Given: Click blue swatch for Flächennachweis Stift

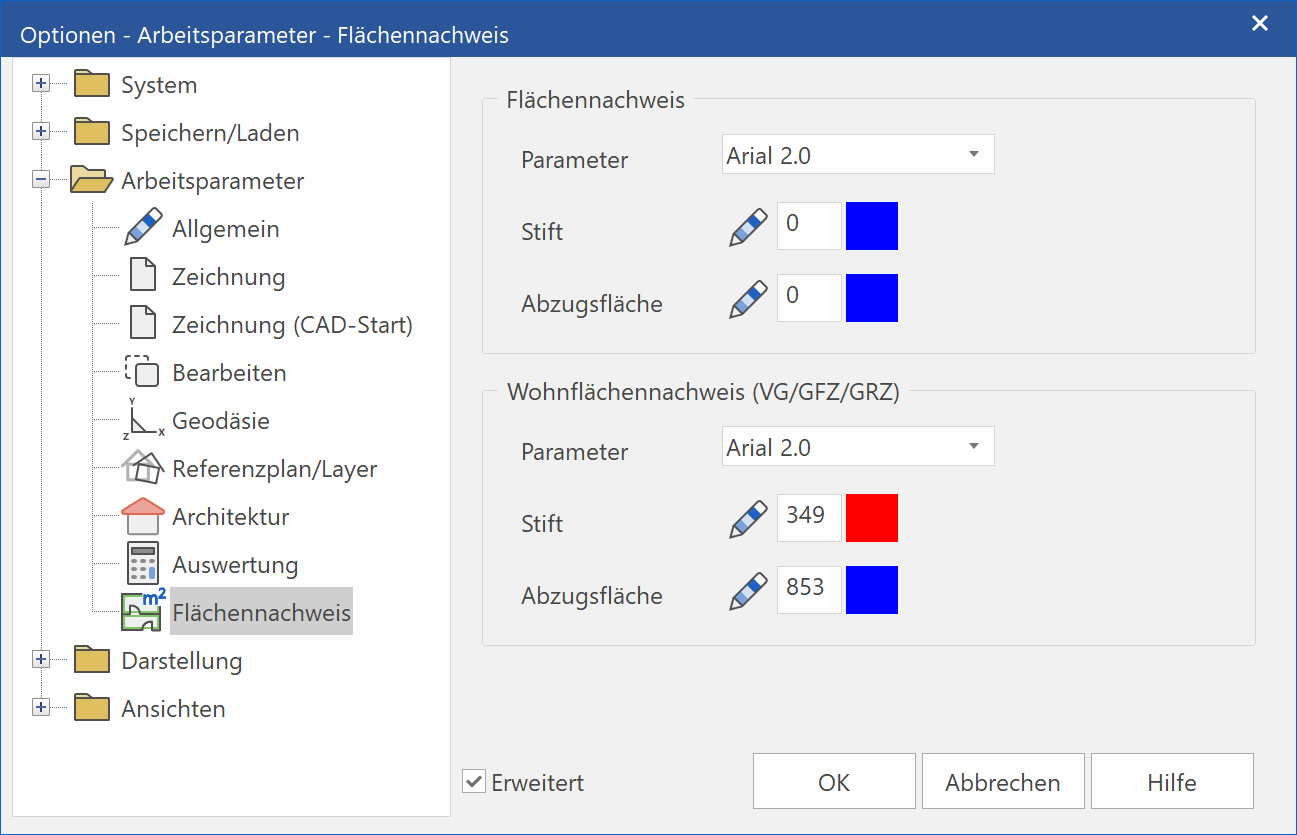Looking at the screenshot, I should point(872,226).
